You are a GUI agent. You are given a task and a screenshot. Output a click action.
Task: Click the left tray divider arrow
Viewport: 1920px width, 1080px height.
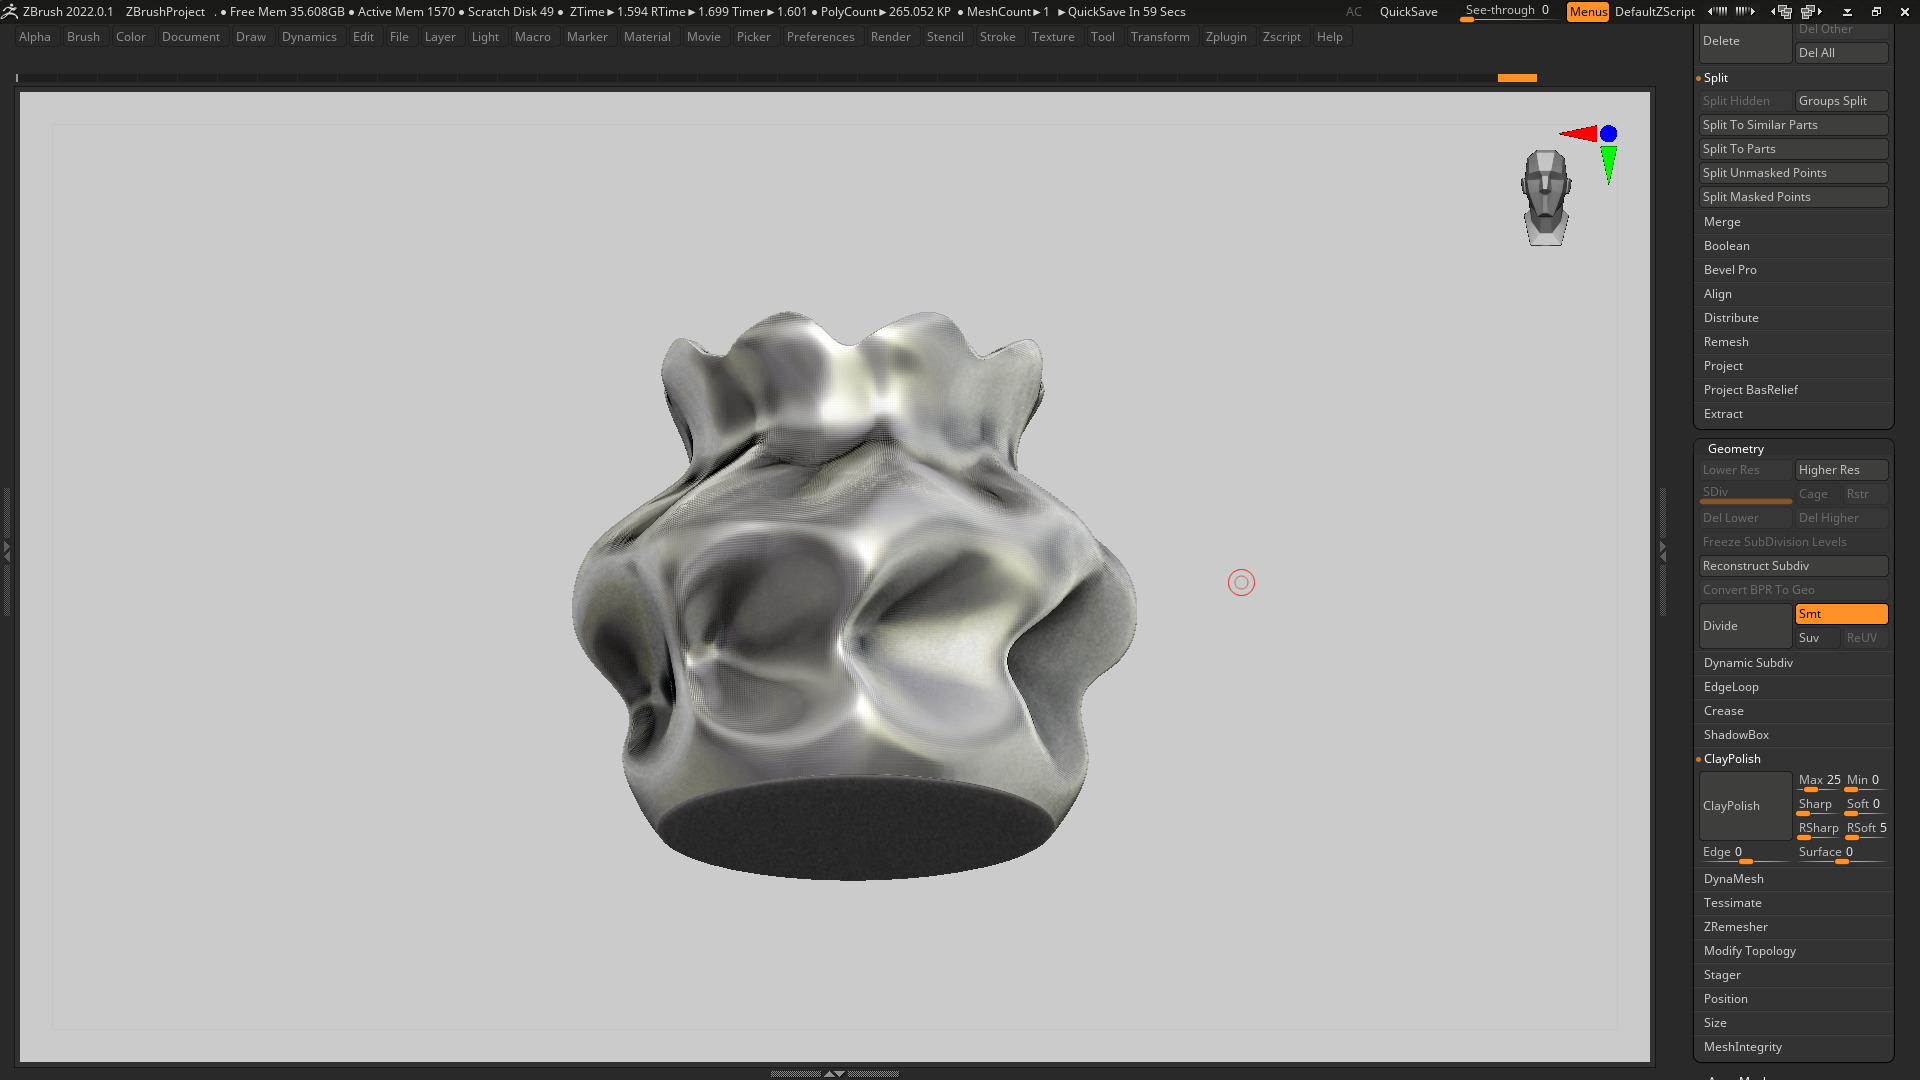click(x=6, y=551)
